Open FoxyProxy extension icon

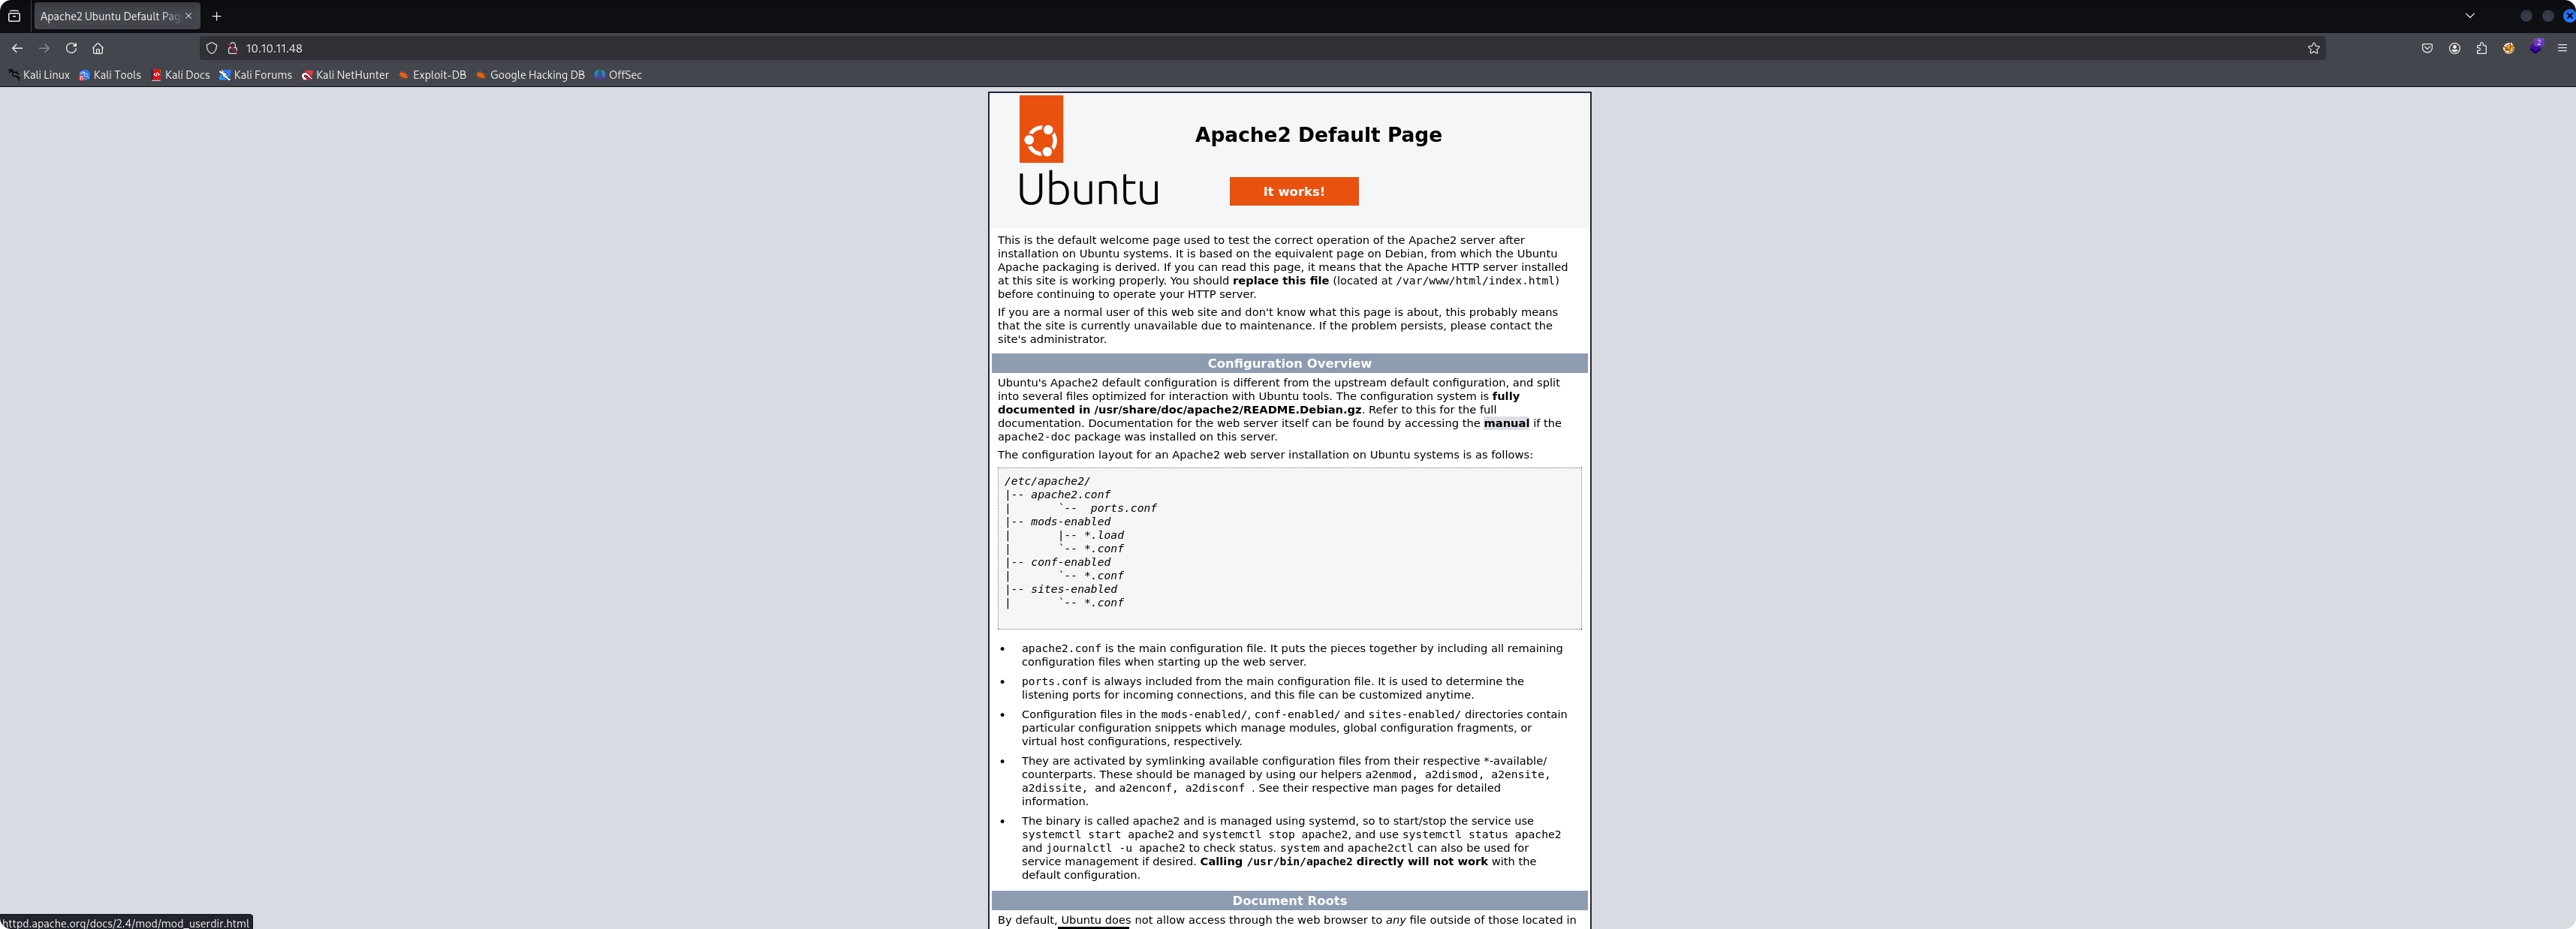click(x=2508, y=48)
